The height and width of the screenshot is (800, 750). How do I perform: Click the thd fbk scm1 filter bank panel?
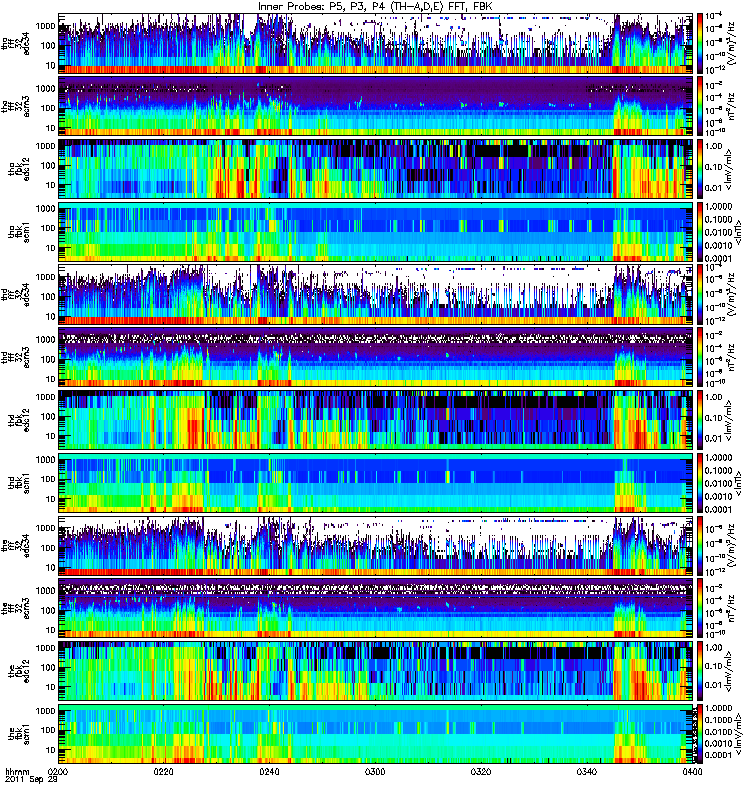tap(376, 483)
